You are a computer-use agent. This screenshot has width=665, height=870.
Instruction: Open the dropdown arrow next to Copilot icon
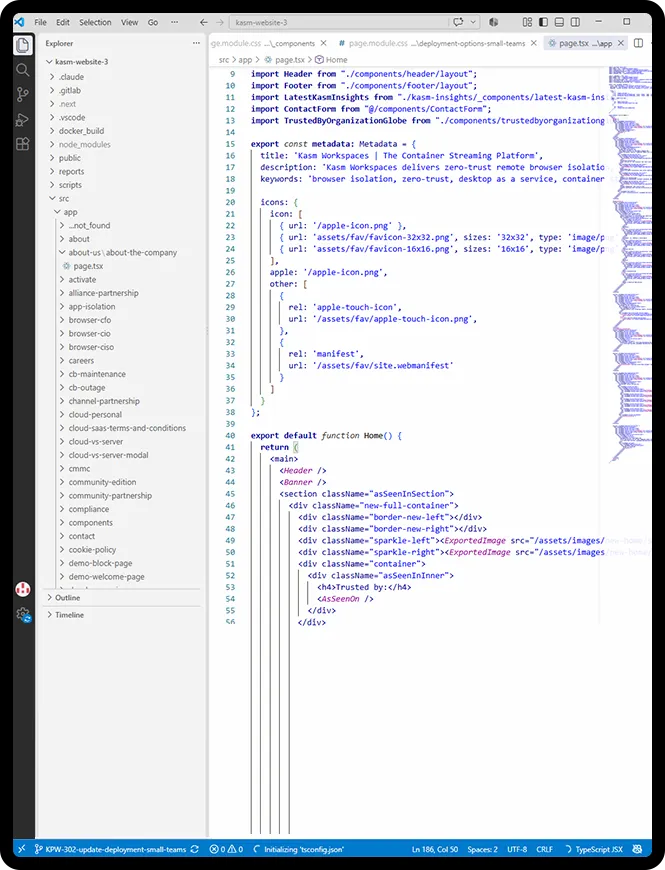[473, 22]
